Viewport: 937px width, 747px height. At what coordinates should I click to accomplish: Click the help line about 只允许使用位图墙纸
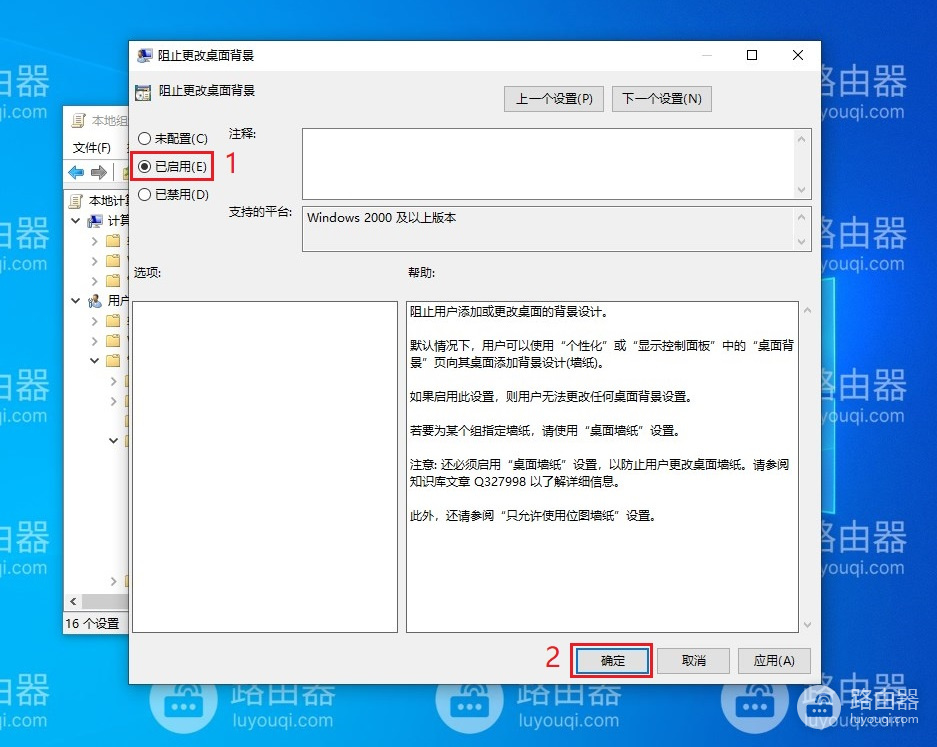point(533,516)
